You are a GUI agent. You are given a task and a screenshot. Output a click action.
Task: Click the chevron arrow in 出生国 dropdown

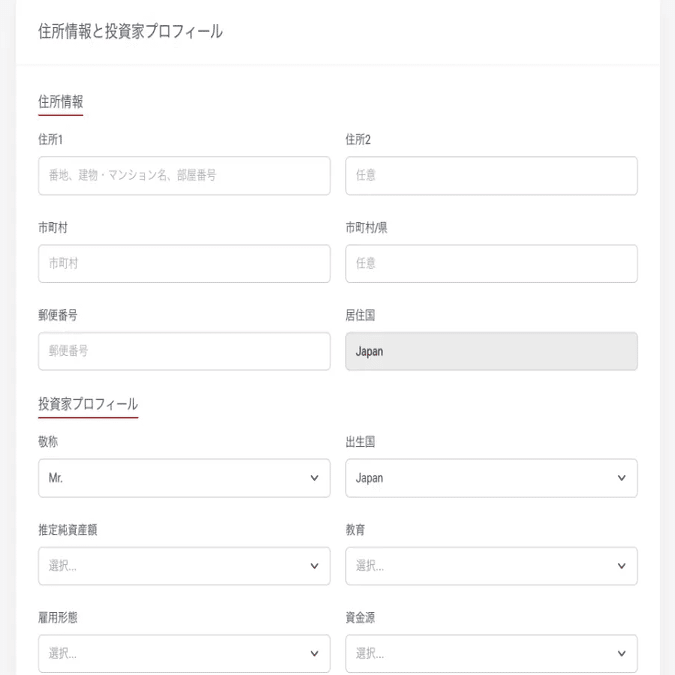622,478
